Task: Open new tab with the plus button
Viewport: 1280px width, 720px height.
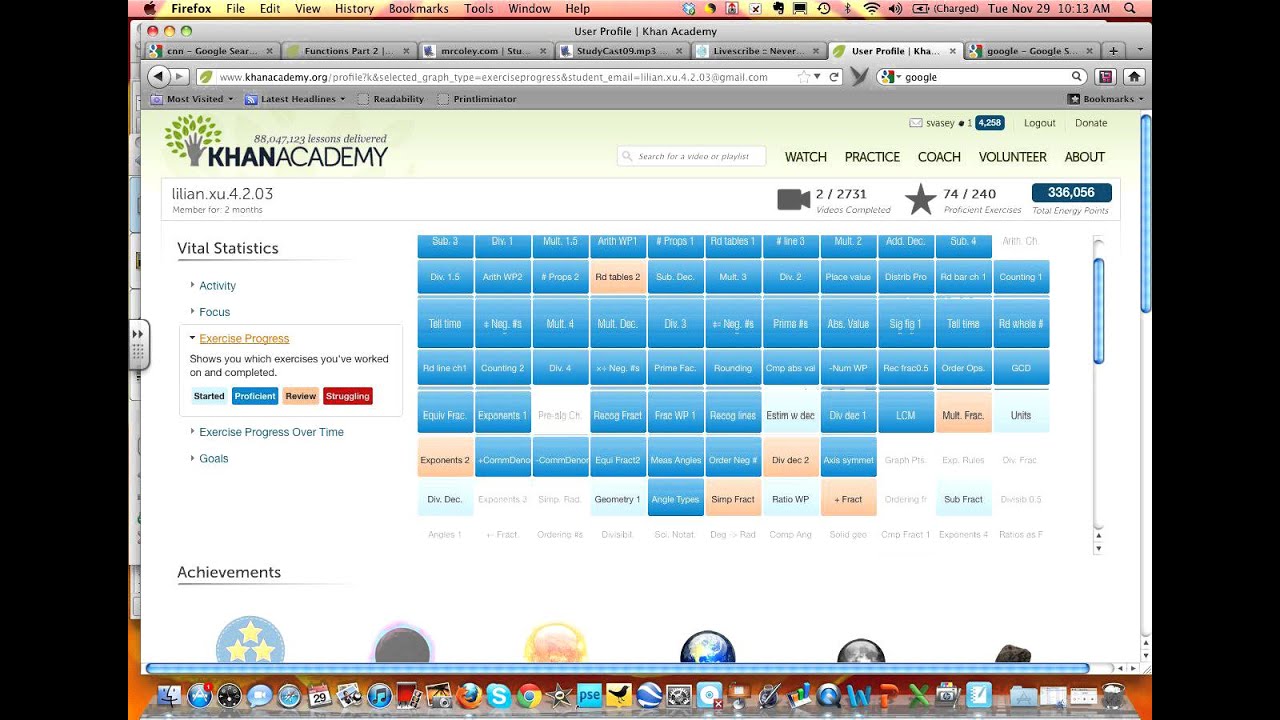Action: click(1113, 50)
